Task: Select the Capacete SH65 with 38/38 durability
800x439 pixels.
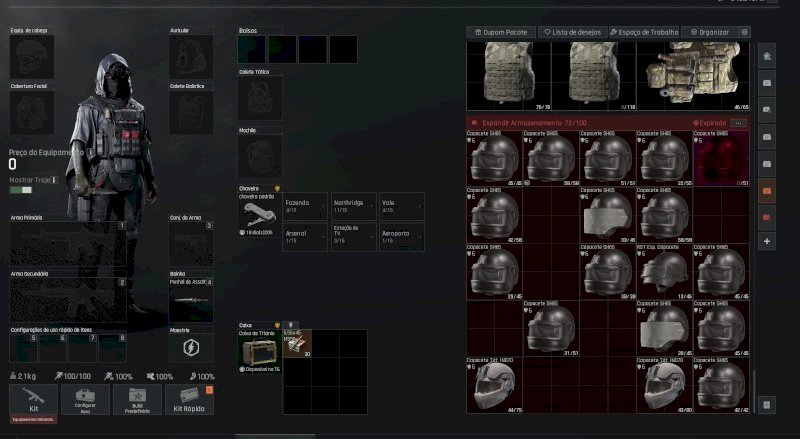Action: [608, 272]
